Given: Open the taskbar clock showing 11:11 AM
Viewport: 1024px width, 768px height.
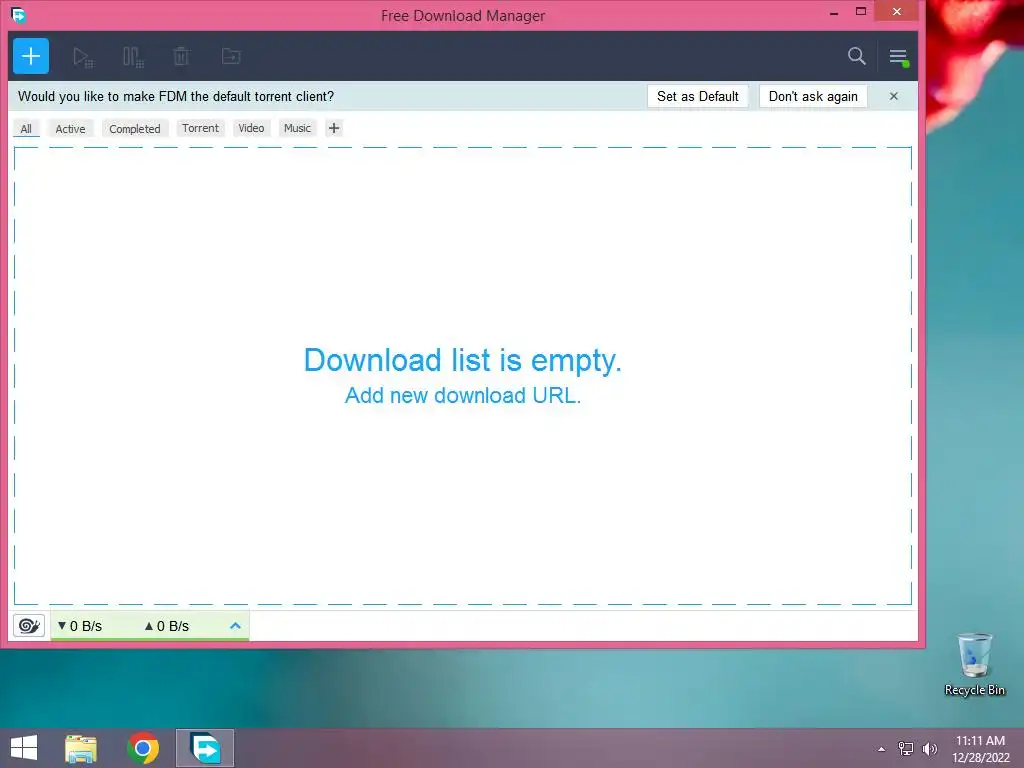Looking at the screenshot, I should click(x=980, y=748).
